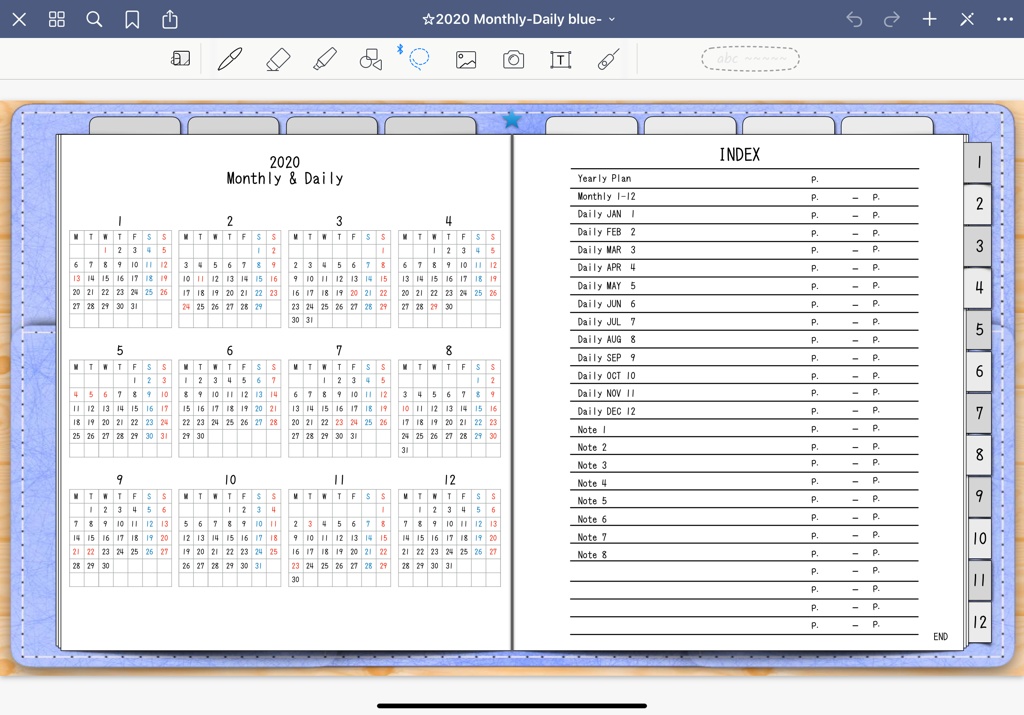This screenshot has width=1024, height=715.
Task: Go to side tab 11
Action: click(978, 580)
